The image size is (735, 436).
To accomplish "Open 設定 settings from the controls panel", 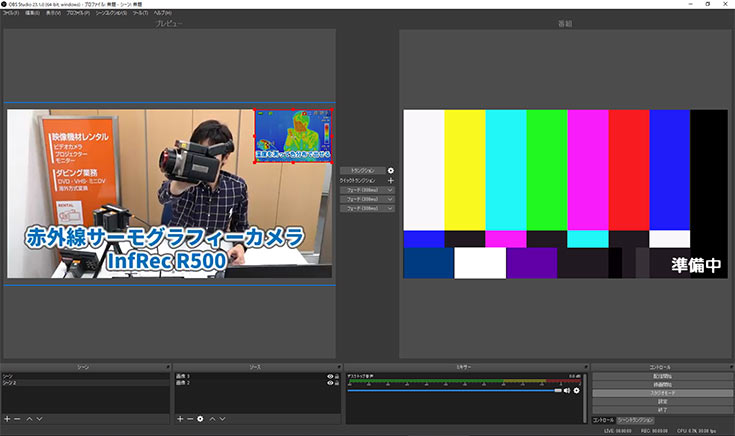I will [x=662, y=402].
